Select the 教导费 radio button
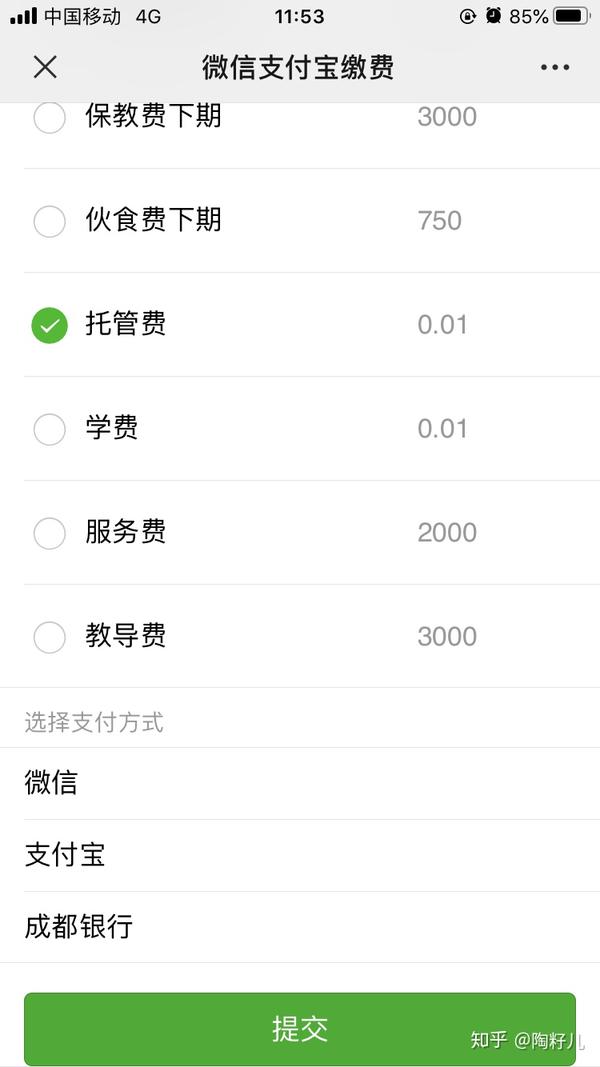600x1067 pixels. [49, 637]
